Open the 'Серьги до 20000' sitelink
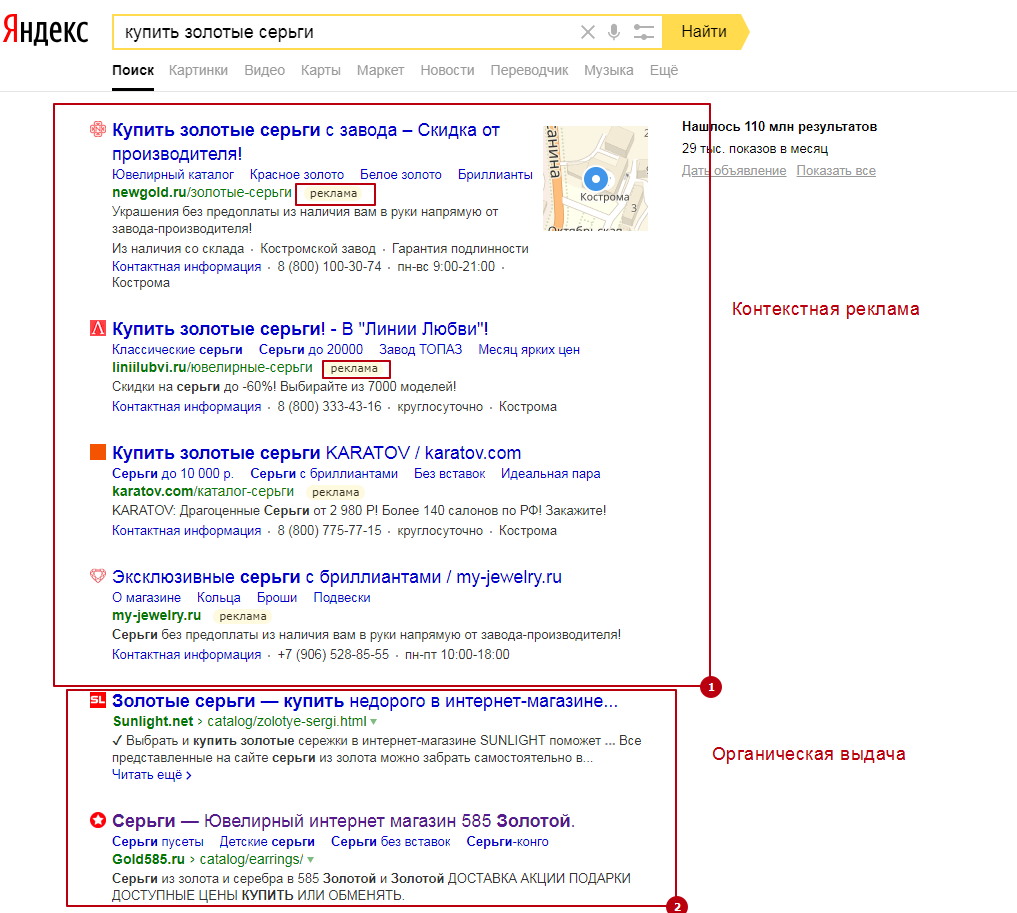1017x913 pixels. [311, 350]
